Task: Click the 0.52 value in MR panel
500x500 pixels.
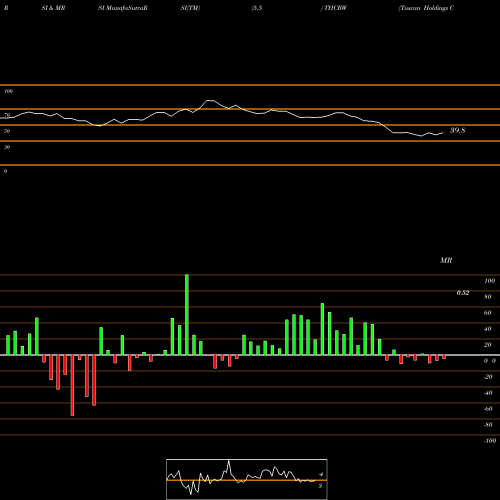Action: 463,293
